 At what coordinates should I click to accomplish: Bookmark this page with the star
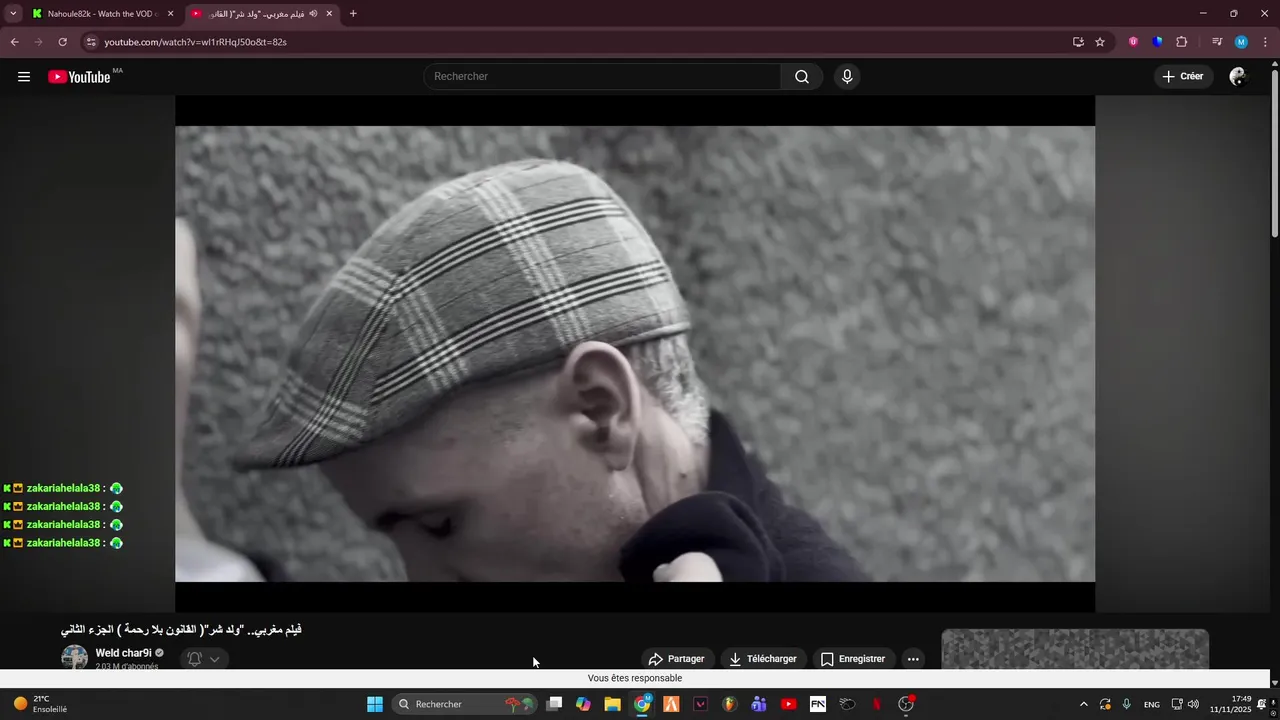(1100, 42)
